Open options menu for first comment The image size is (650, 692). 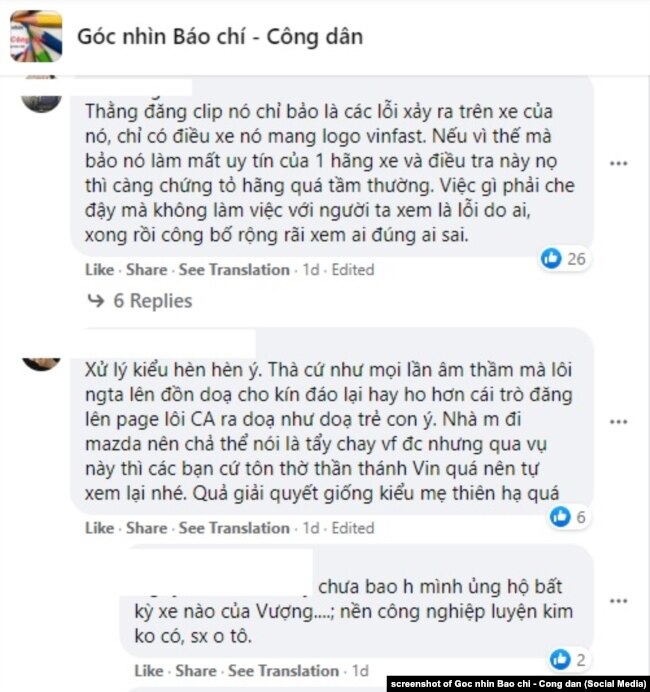tap(618, 164)
